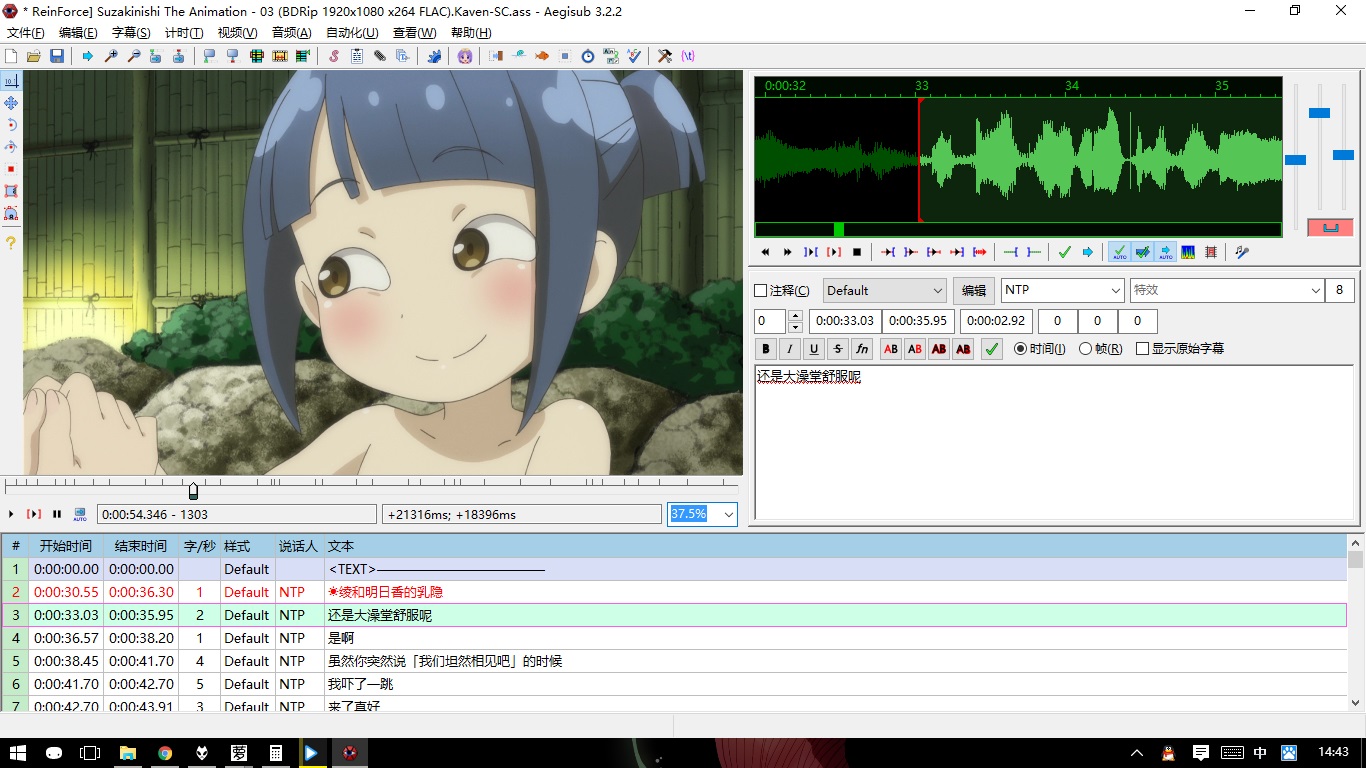Apply italic with the I button
This screenshot has width=1366, height=768.
(x=790, y=349)
